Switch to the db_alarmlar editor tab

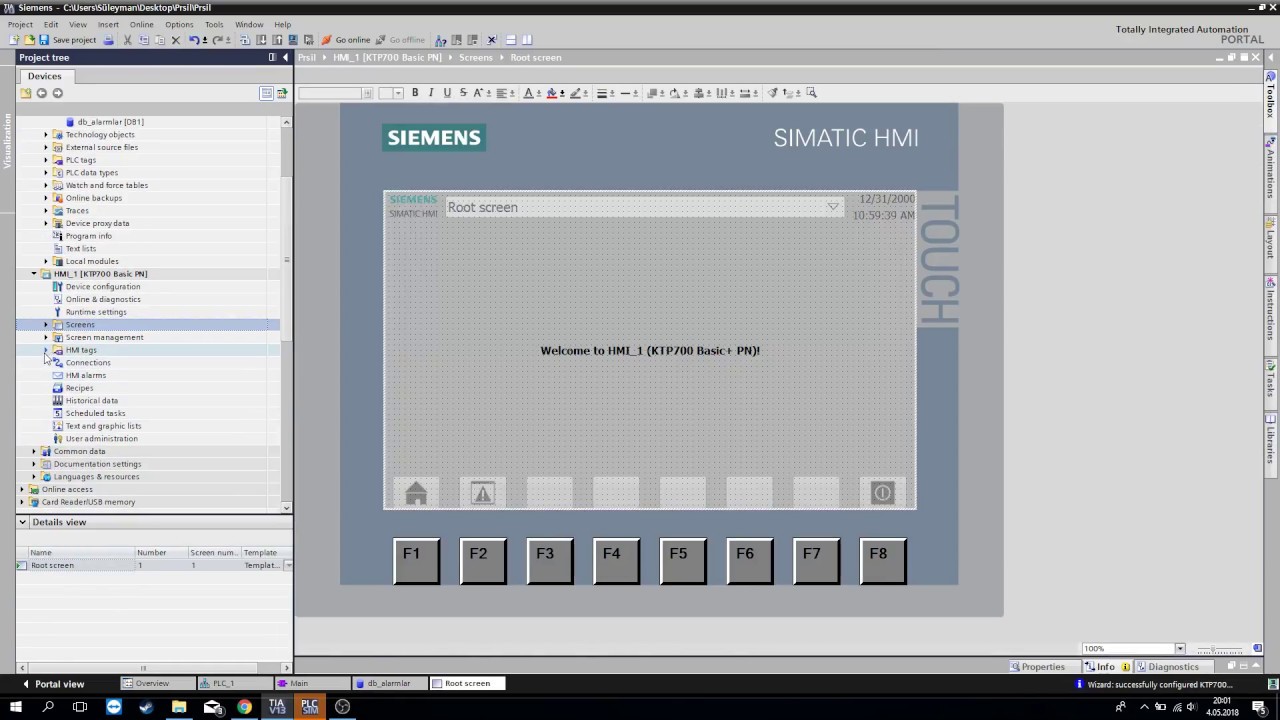point(390,684)
